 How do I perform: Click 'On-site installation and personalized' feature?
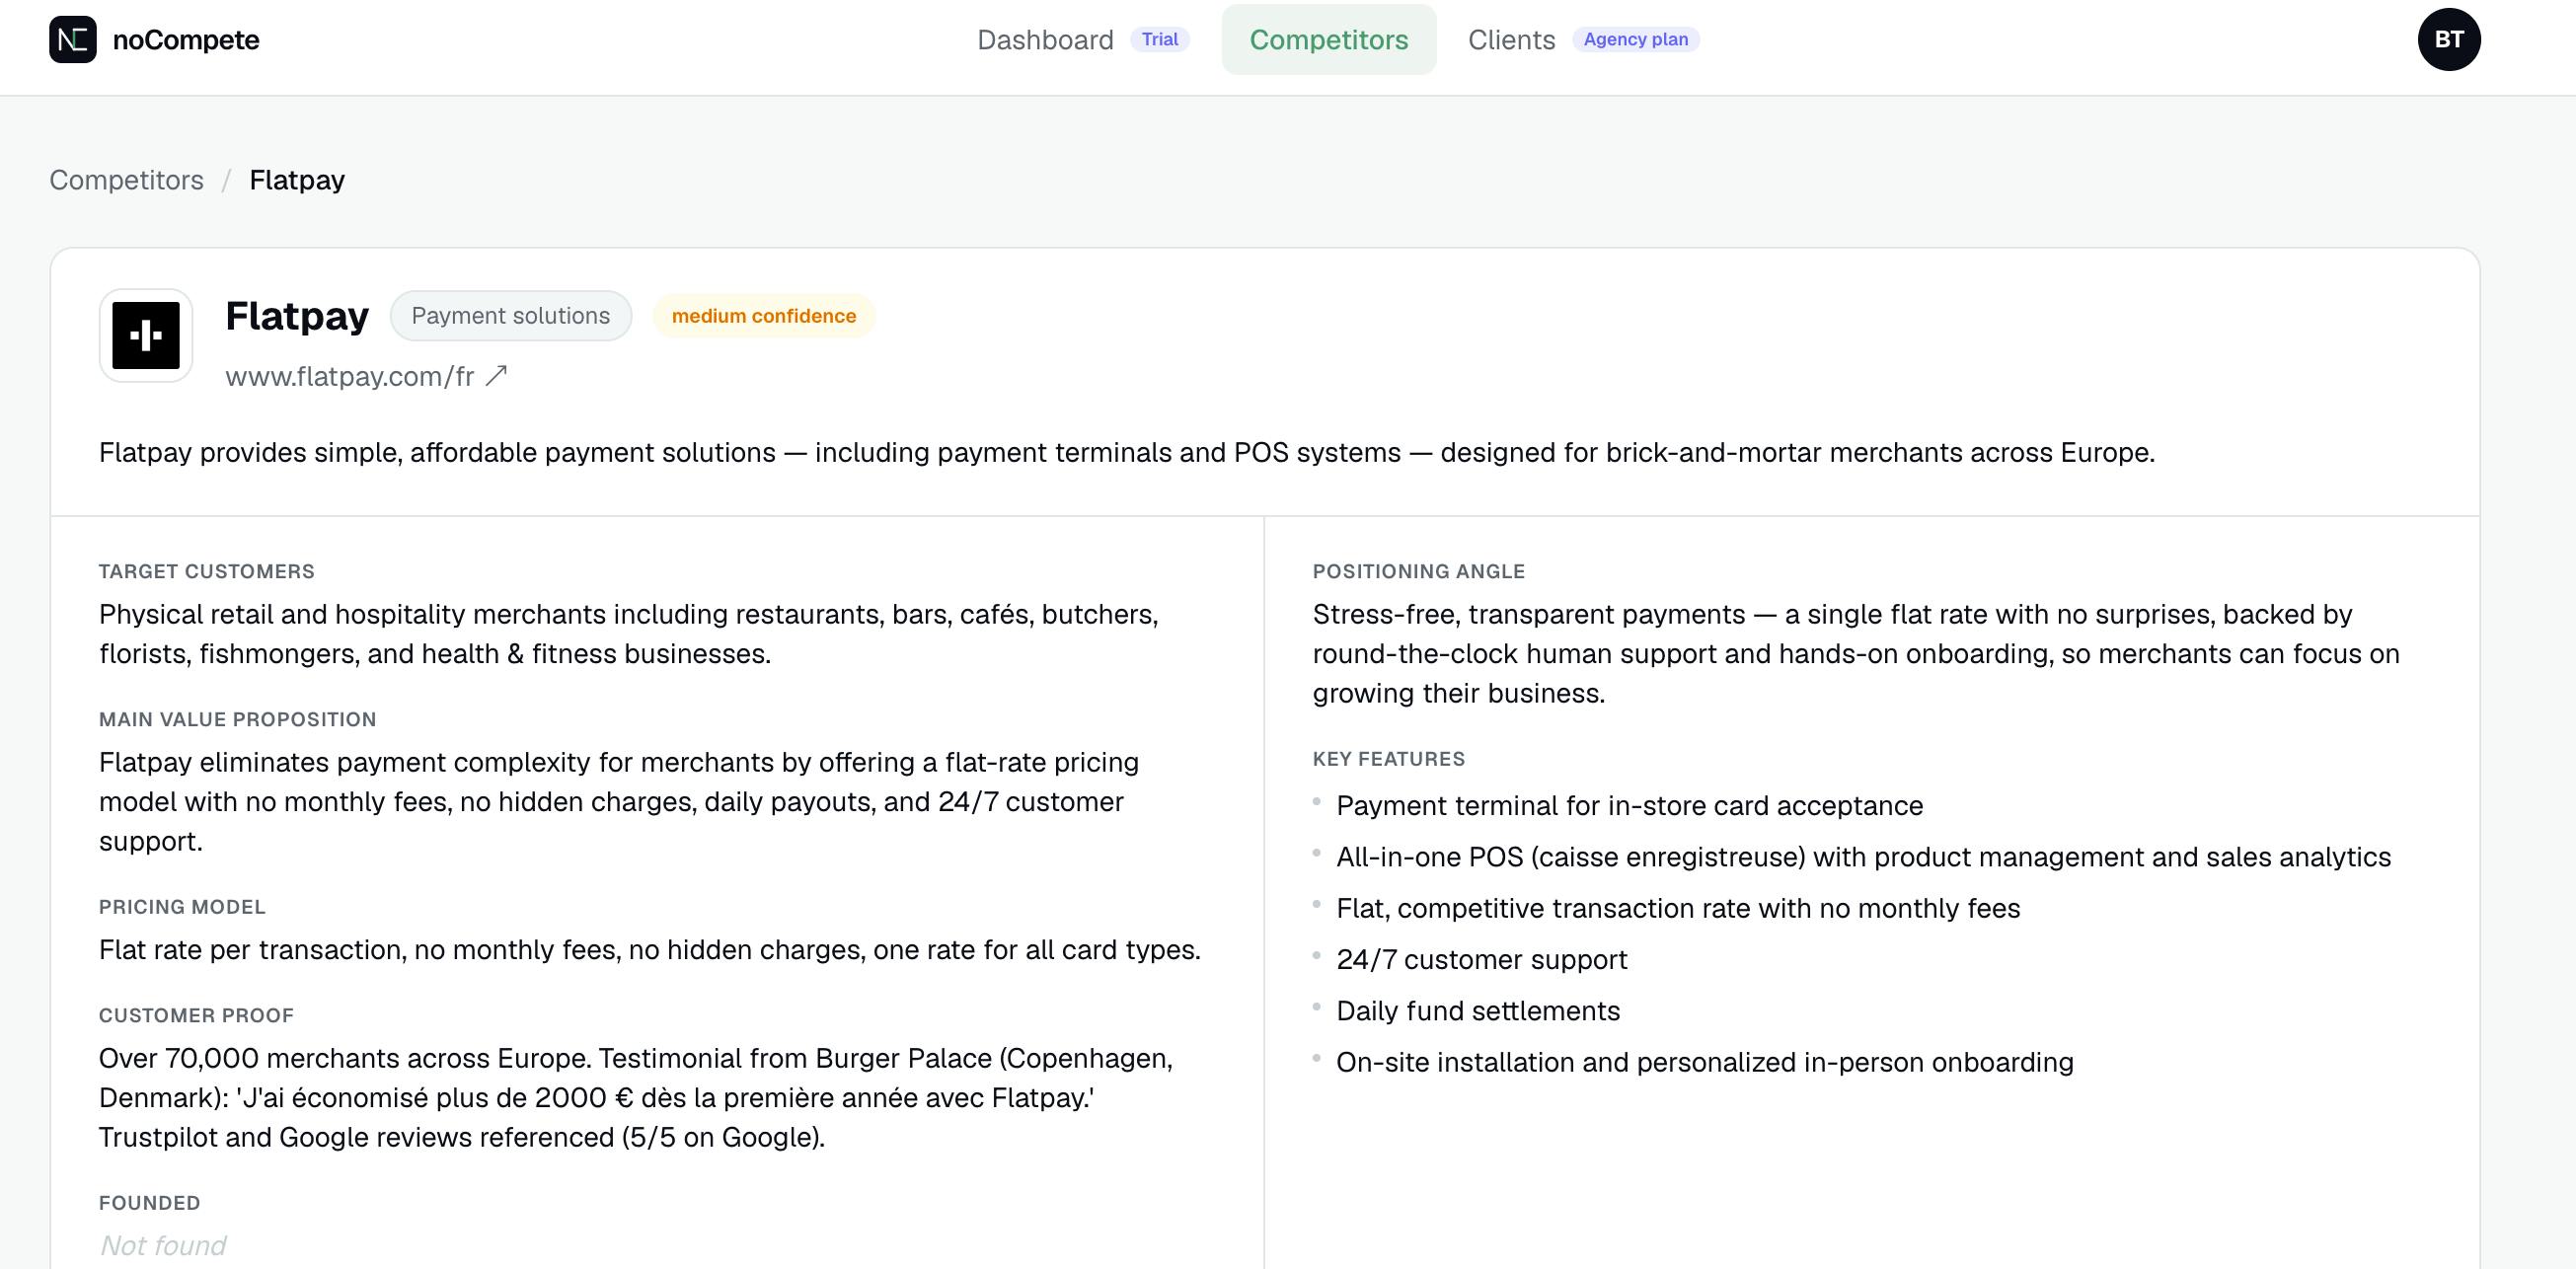[1705, 1062]
